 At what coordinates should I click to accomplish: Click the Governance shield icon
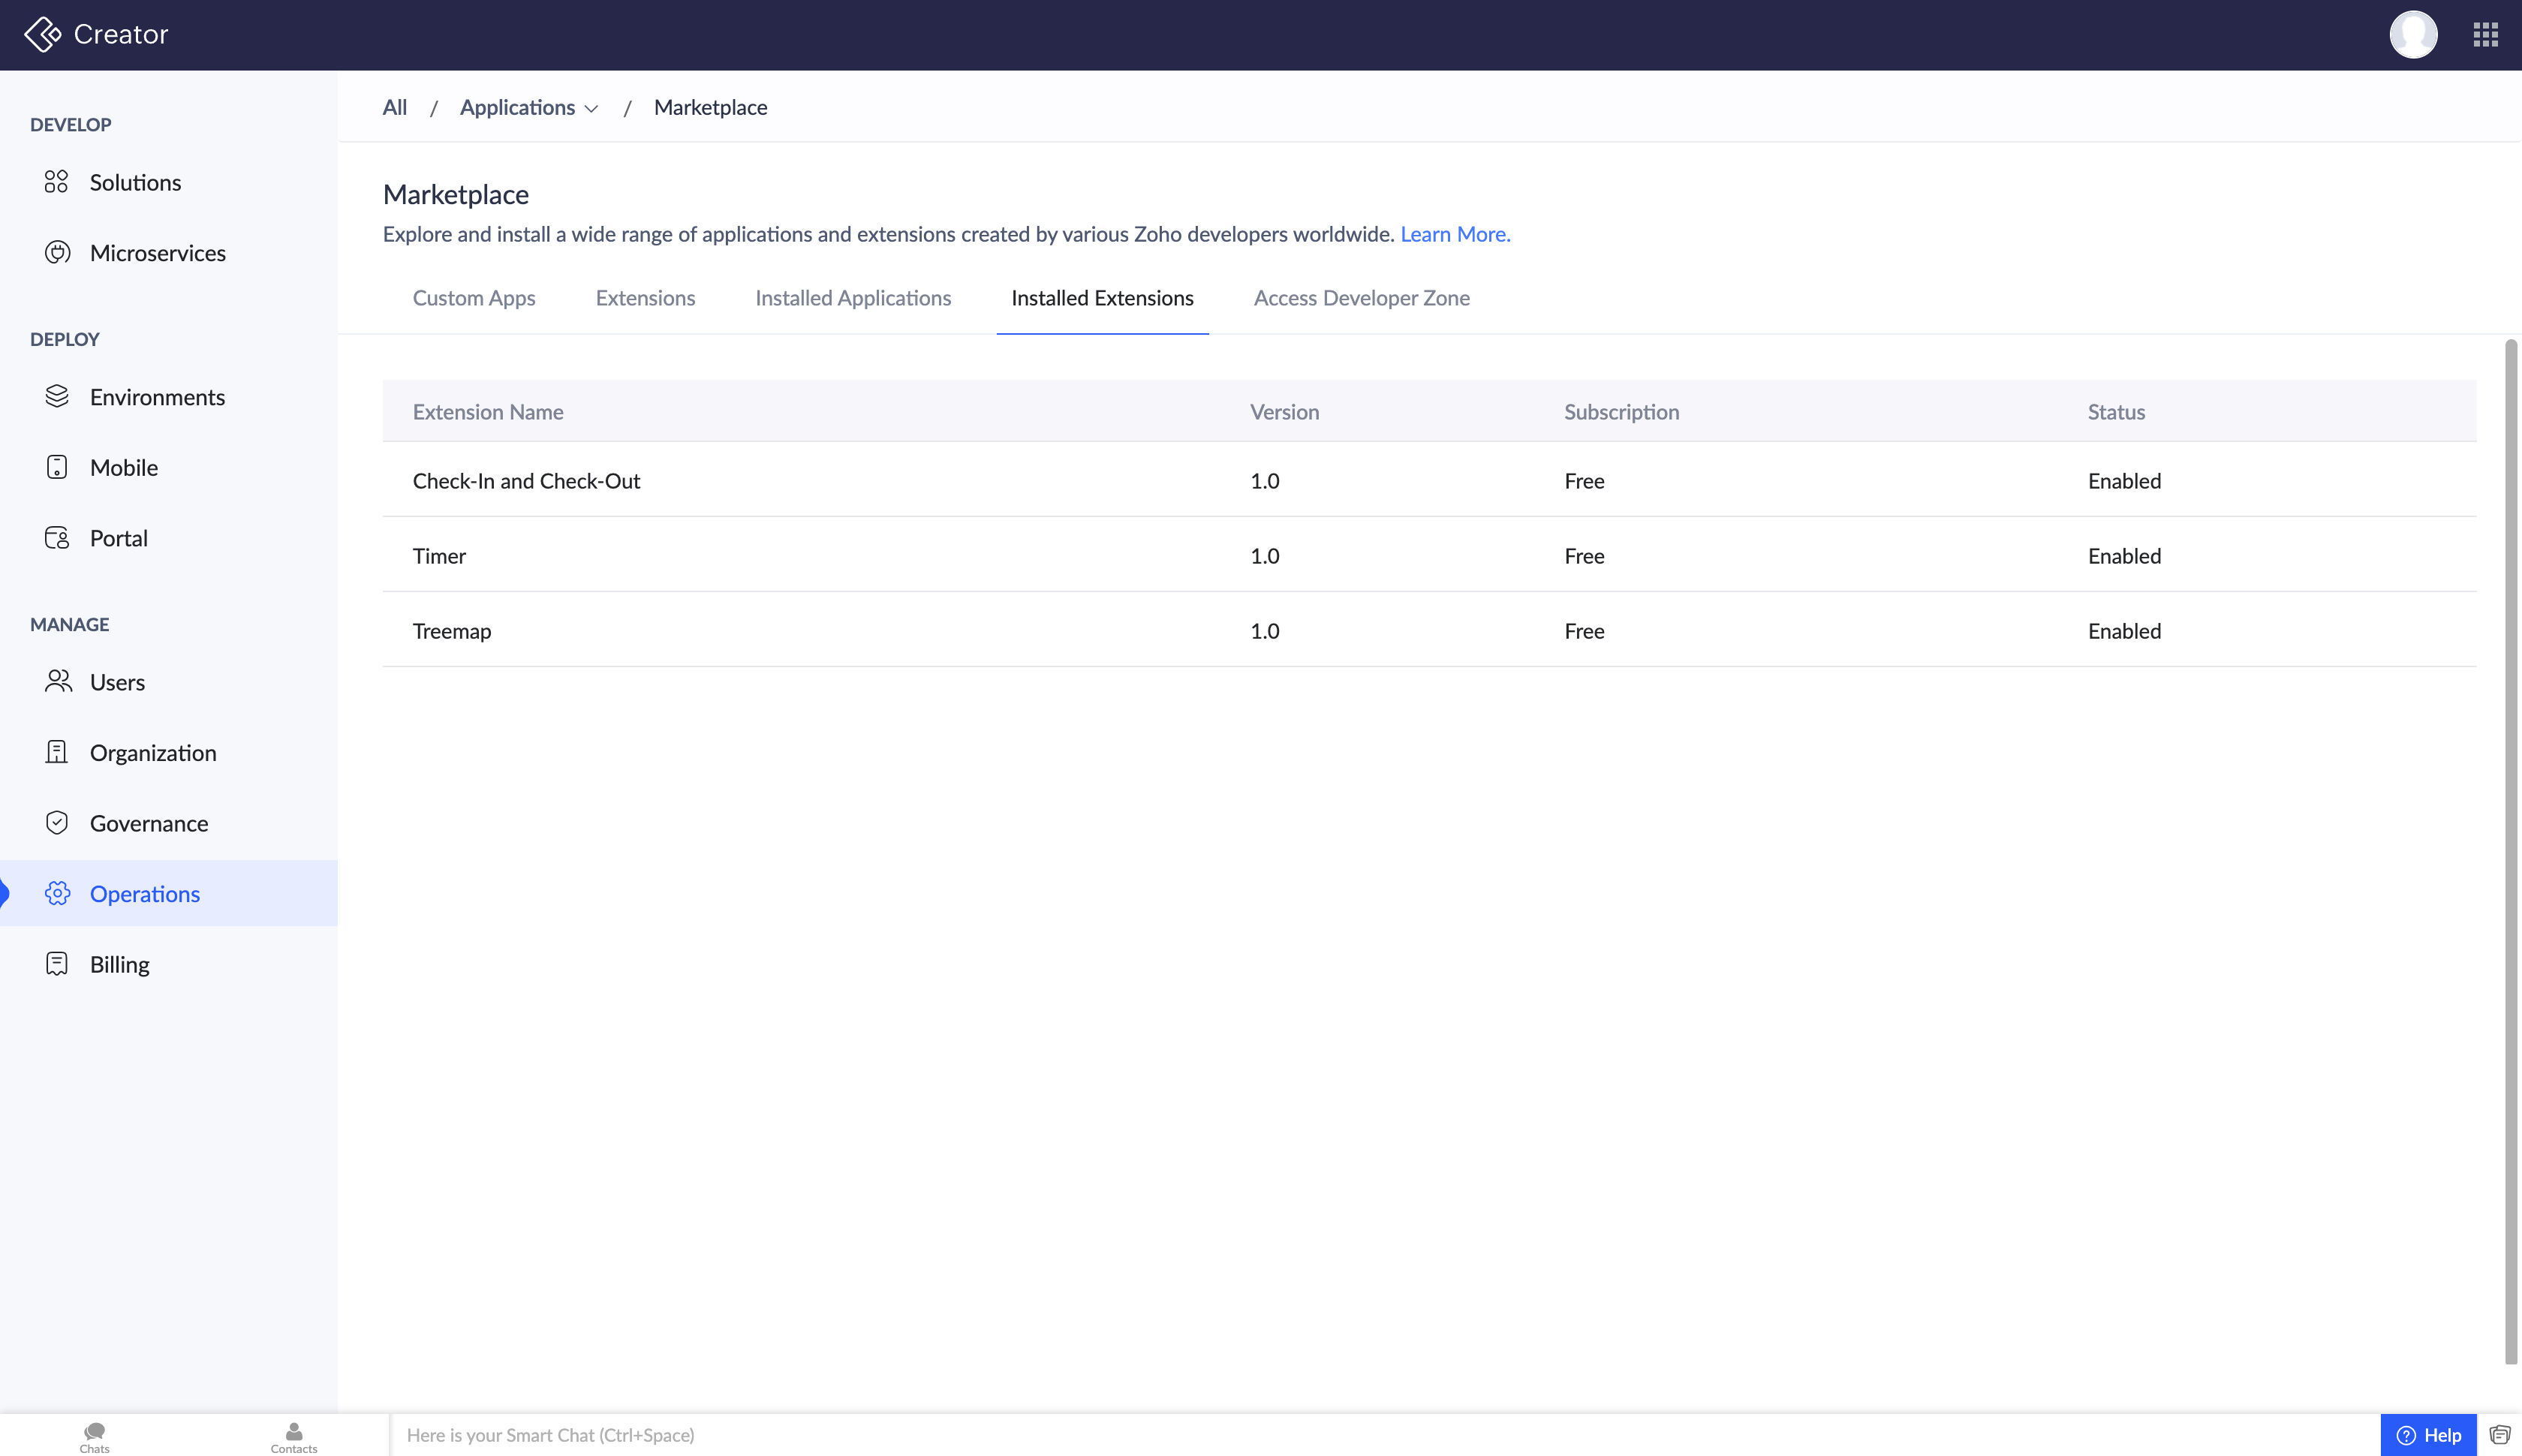click(57, 823)
